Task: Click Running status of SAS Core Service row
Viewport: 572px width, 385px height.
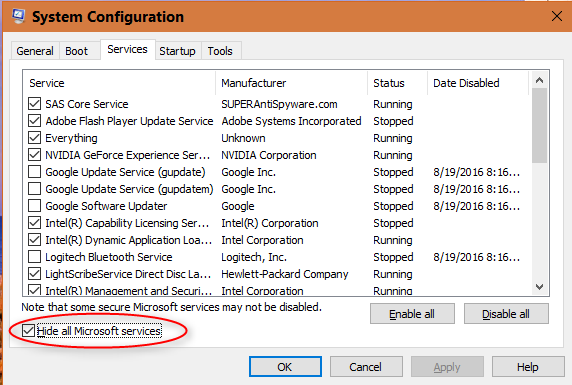Action: tap(393, 104)
